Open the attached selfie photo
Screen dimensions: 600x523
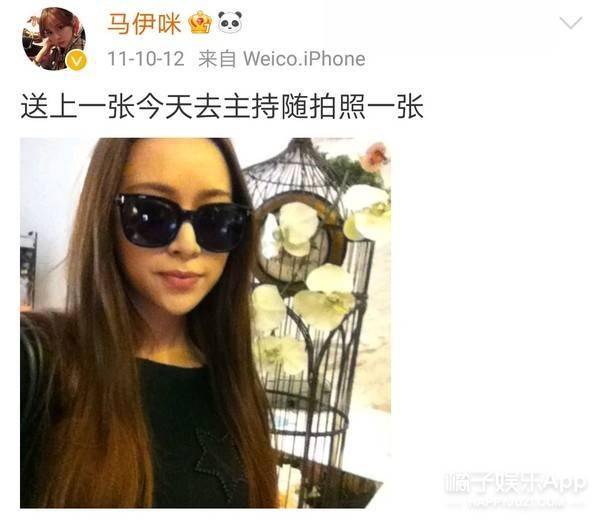[205, 323]
